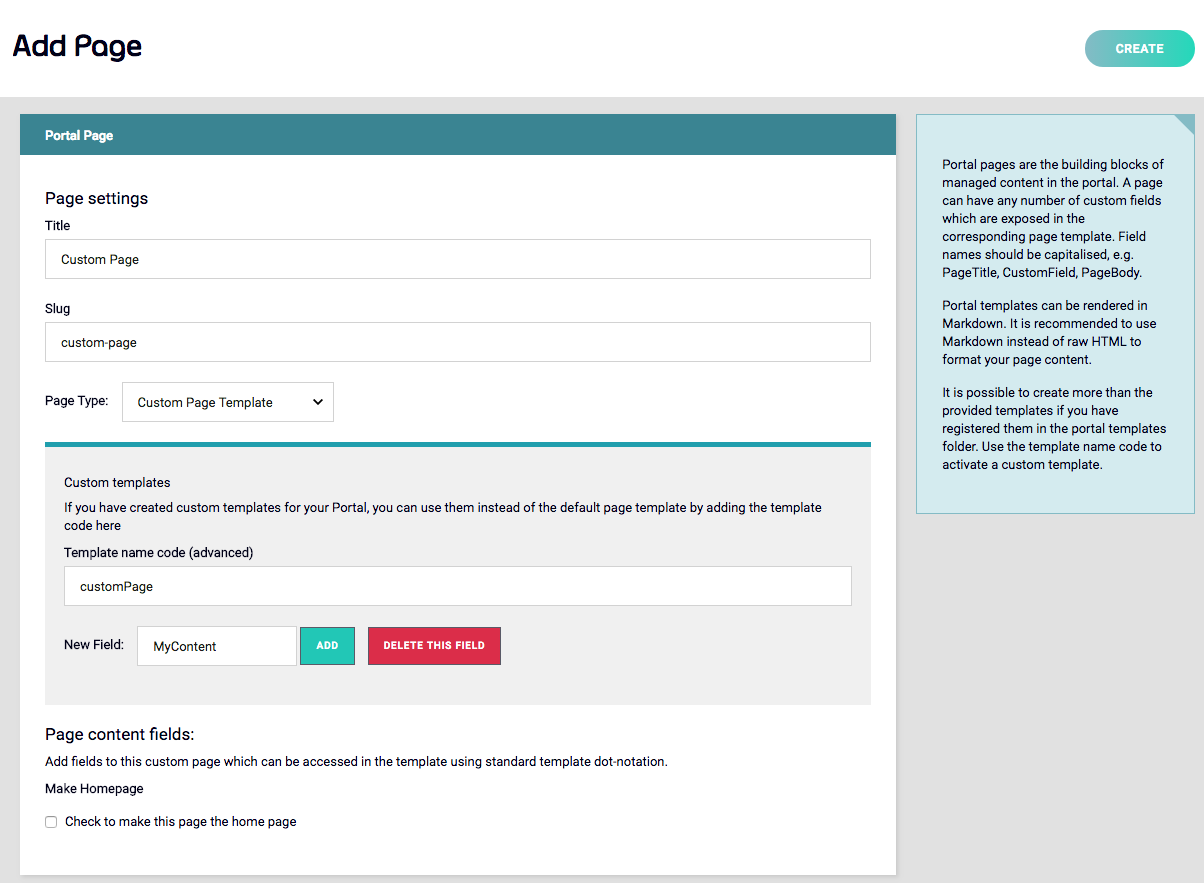Viewport: 1204px width, 883px height.
Task: Click the homepage checkbox label text
Action: point(179,821)
